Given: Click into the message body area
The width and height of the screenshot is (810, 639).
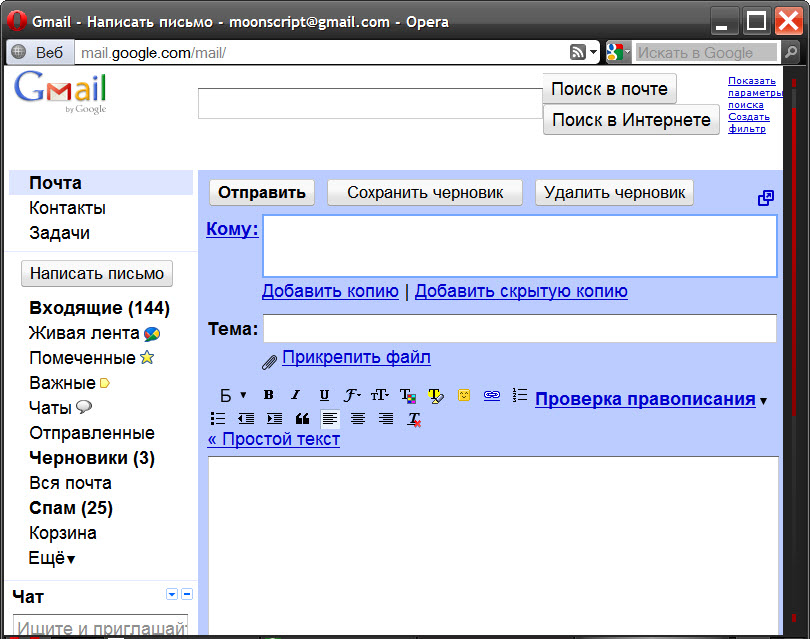Looking at the screenshot, I should click(493, 547).
